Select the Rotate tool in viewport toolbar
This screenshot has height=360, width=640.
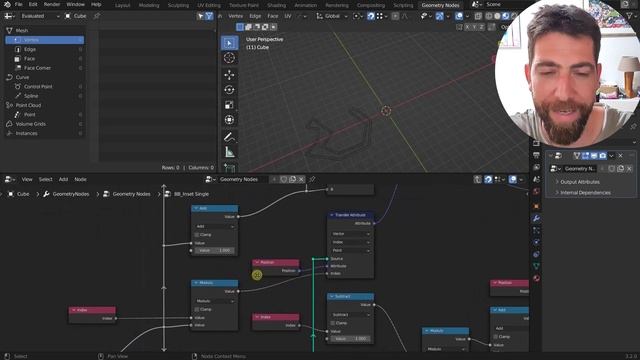(229, 90)
